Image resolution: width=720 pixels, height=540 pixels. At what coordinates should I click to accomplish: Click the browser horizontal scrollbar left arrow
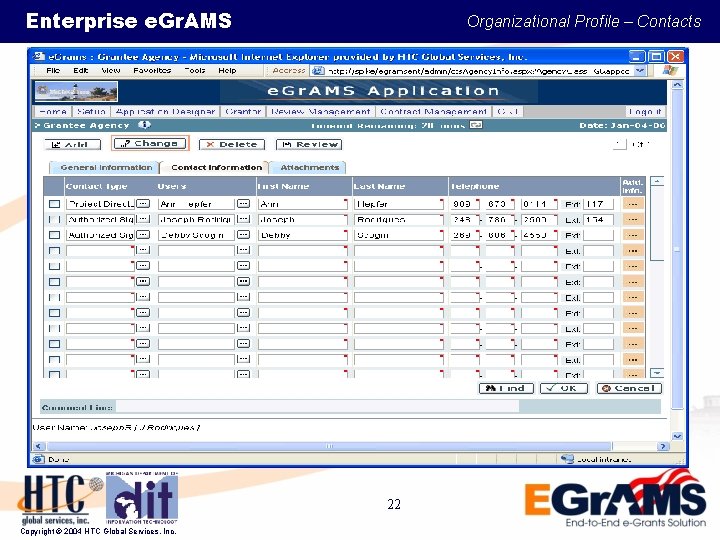39,446
